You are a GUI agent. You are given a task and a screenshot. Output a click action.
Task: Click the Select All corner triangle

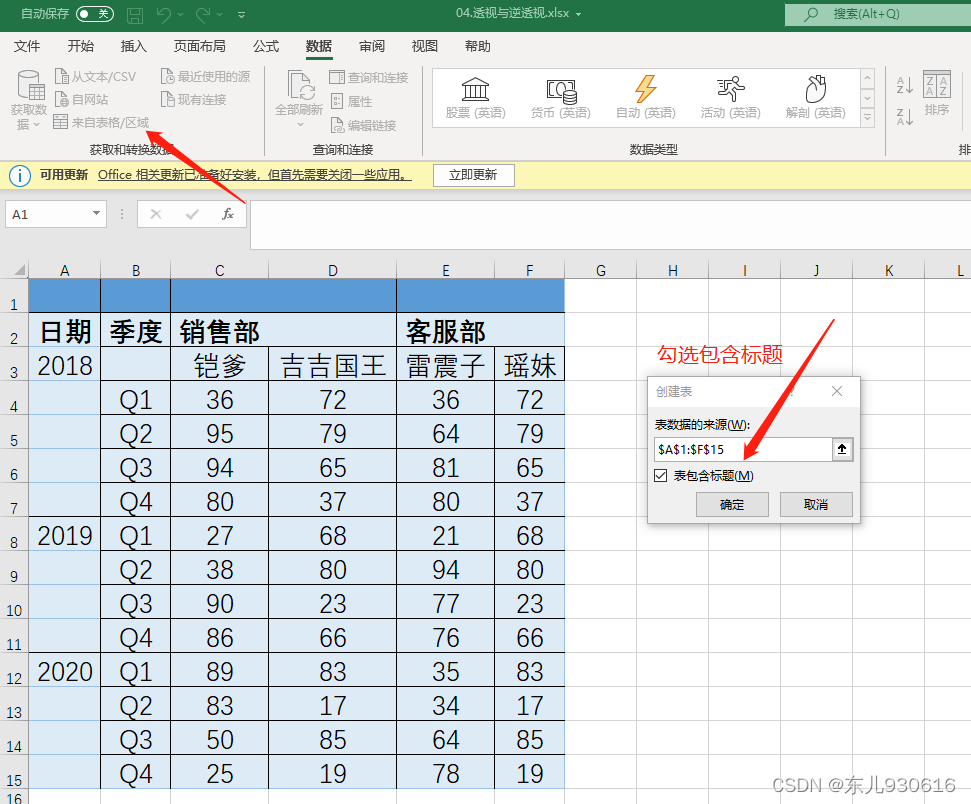pyautogui.click(x=20, y=270)
